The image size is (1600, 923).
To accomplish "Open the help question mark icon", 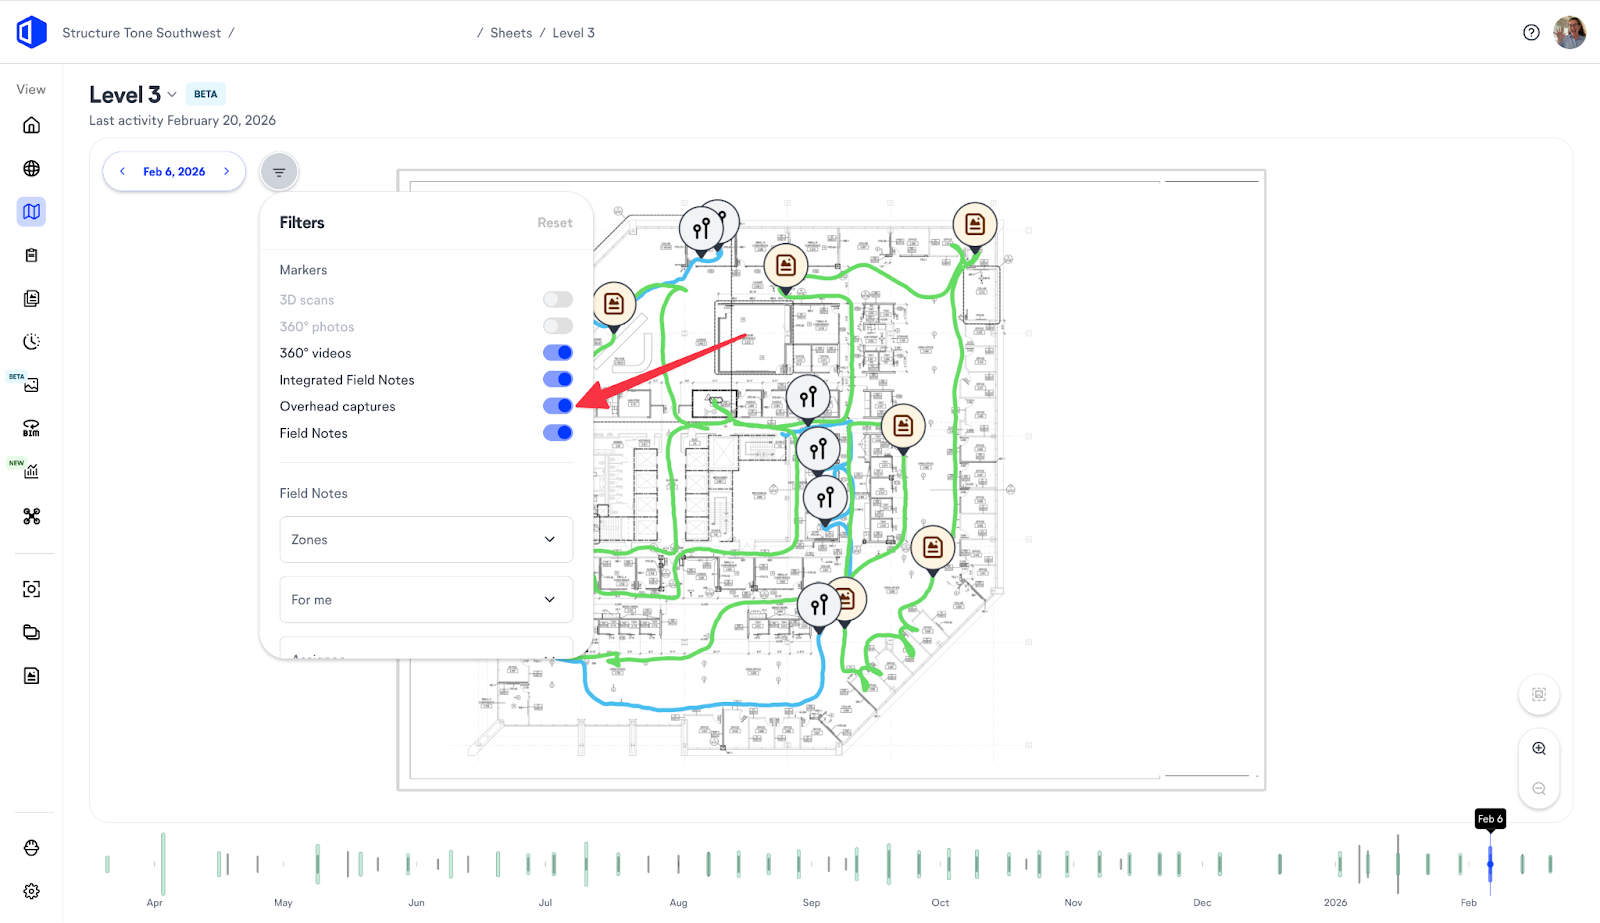I will [1531, 32].
